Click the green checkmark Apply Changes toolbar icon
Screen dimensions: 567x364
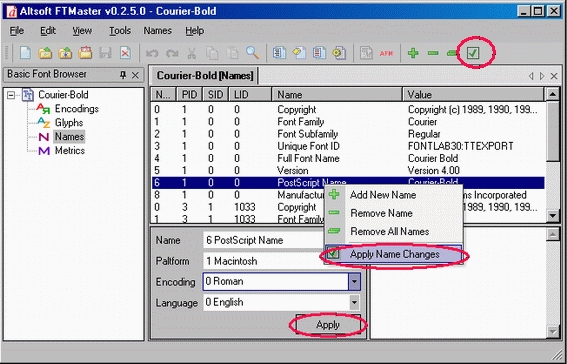coord(473,53)
